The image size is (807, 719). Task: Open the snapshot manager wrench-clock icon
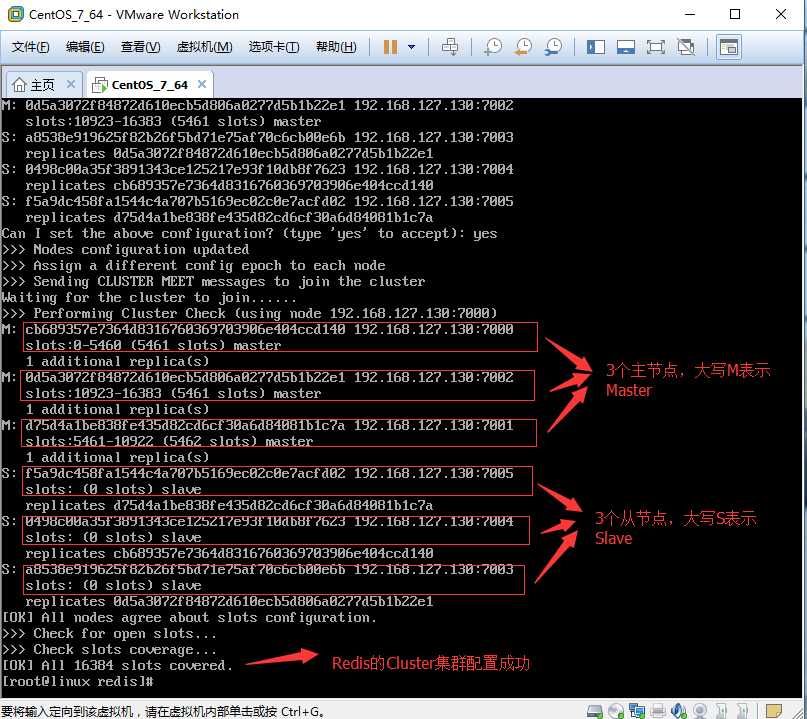[554, 47]
